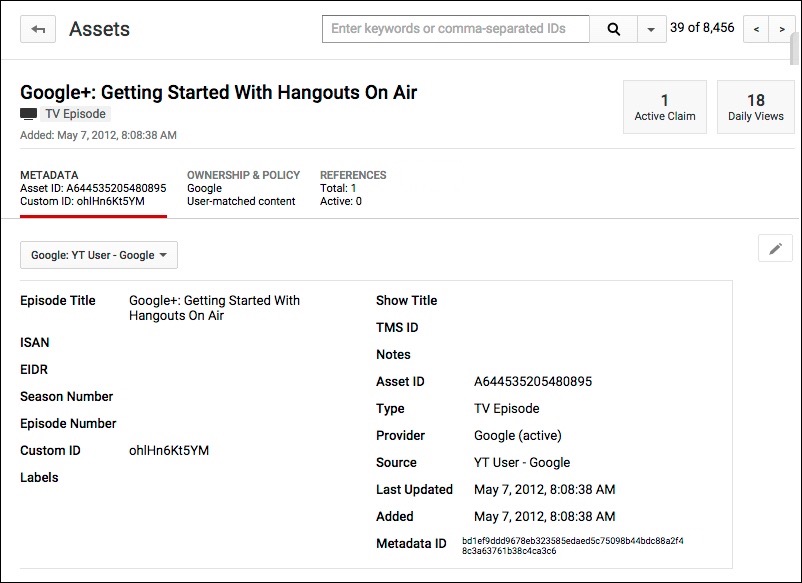Click the Custom ID value ohlHn6Kt5YM in the details table
The width and height of the screenshot is (802, 583).
pos(169,451)
